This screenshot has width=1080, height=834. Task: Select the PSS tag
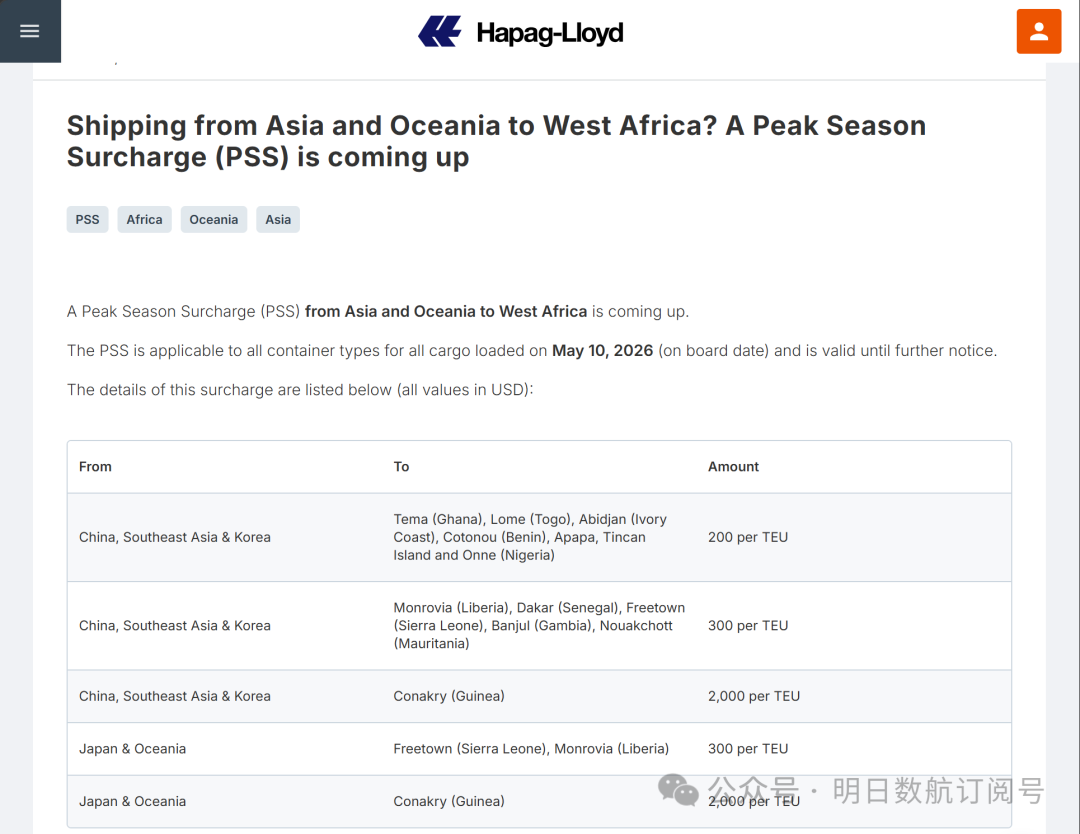87,220
